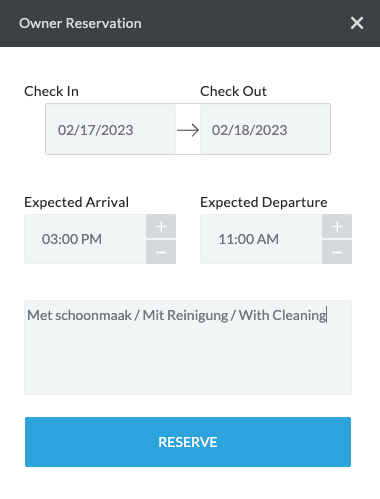The image size is (380, 499).
Task: Select the 03:00 PM arrival time field
Action: (x=85, y=239)
